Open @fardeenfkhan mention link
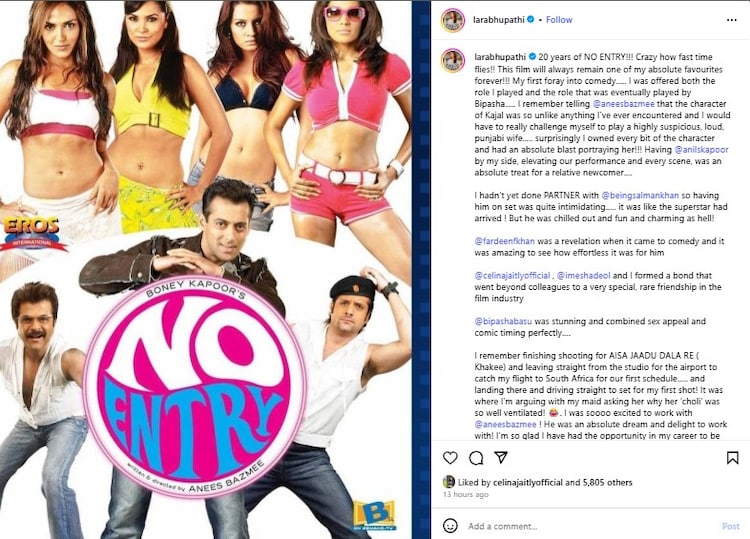The width and height of the screenshot is (750, 539). click(x=505, y=241)
